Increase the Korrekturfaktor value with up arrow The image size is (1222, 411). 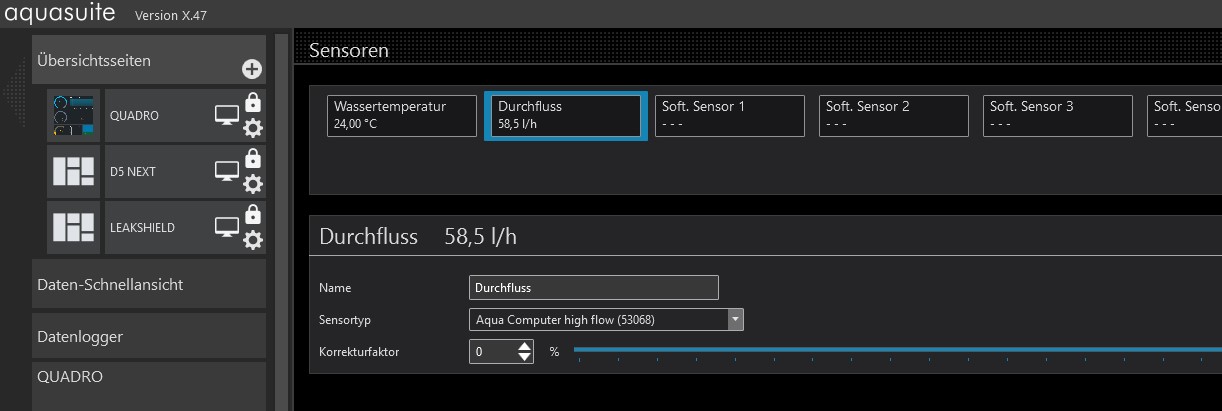coord(525,346)
